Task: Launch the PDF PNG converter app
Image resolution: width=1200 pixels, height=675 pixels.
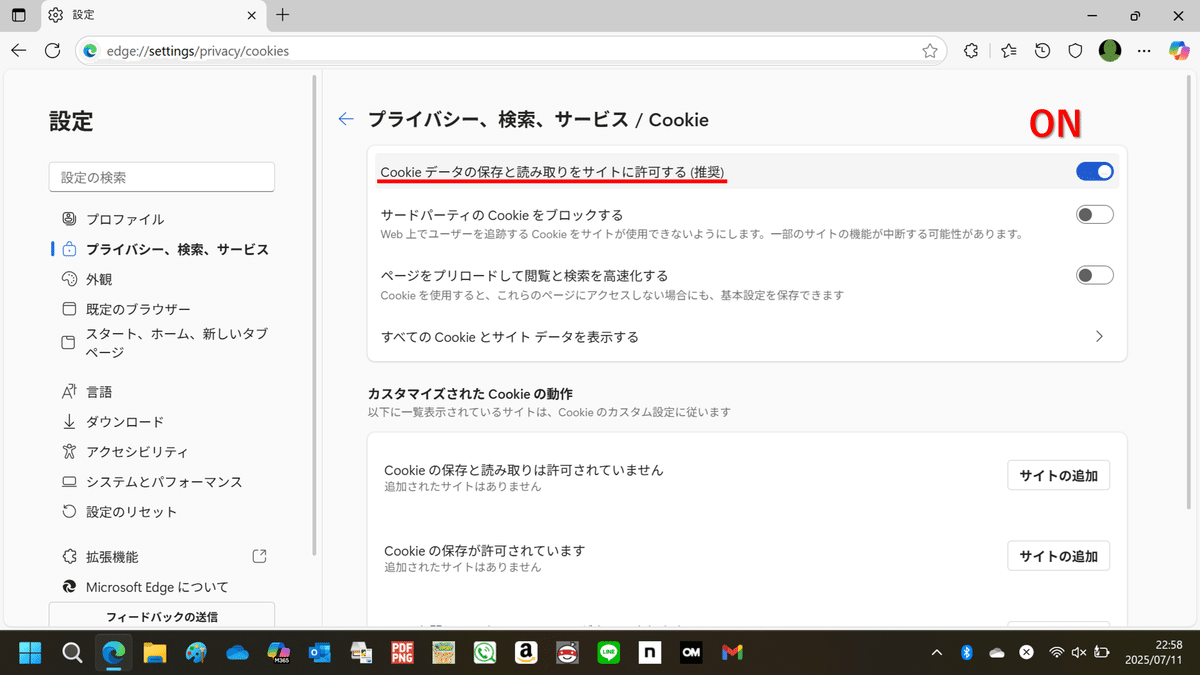Action: point(402,652)
